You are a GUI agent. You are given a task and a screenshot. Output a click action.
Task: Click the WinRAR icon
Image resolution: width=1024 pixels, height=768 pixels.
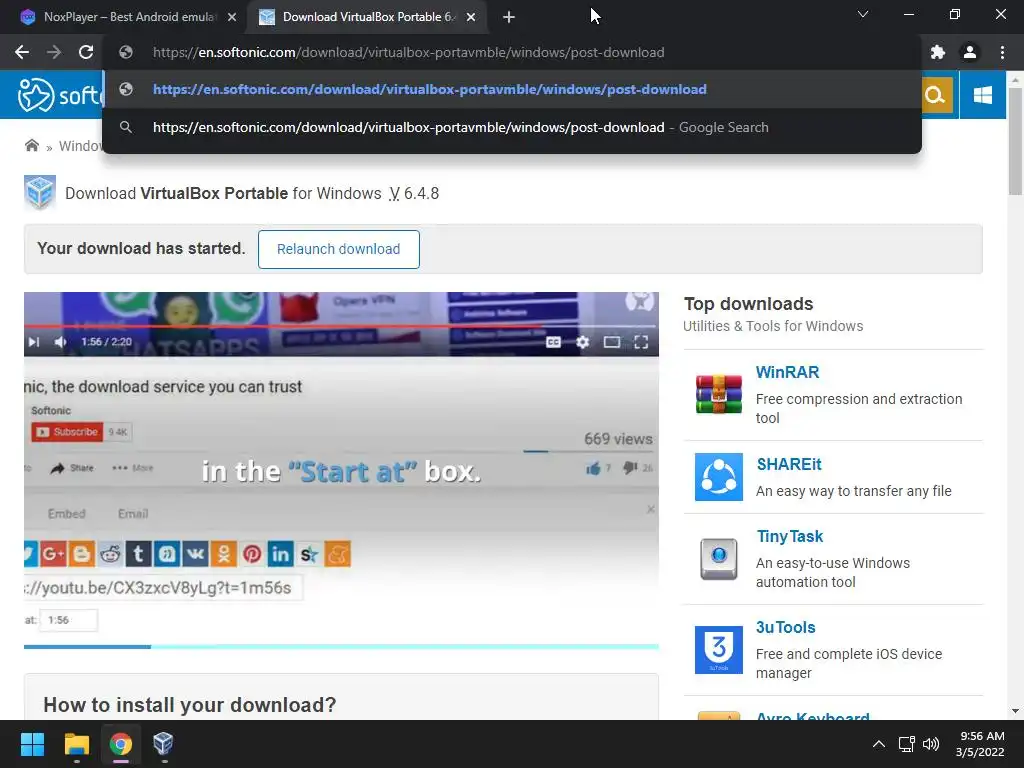point(718,394)
